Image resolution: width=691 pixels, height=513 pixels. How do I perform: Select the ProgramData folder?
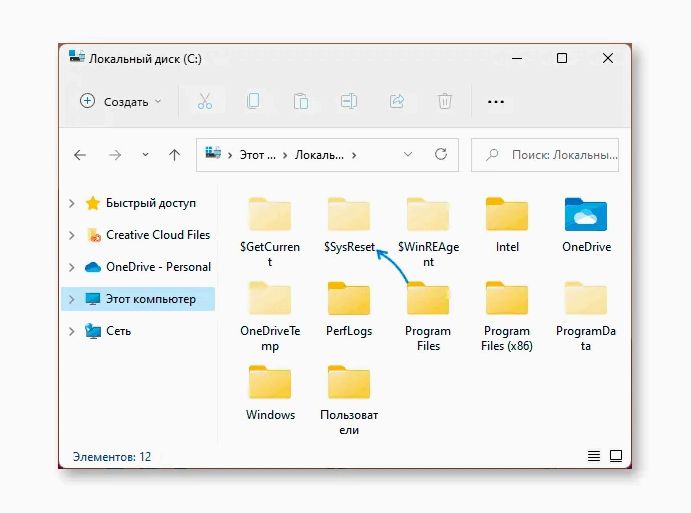(586, 316)
